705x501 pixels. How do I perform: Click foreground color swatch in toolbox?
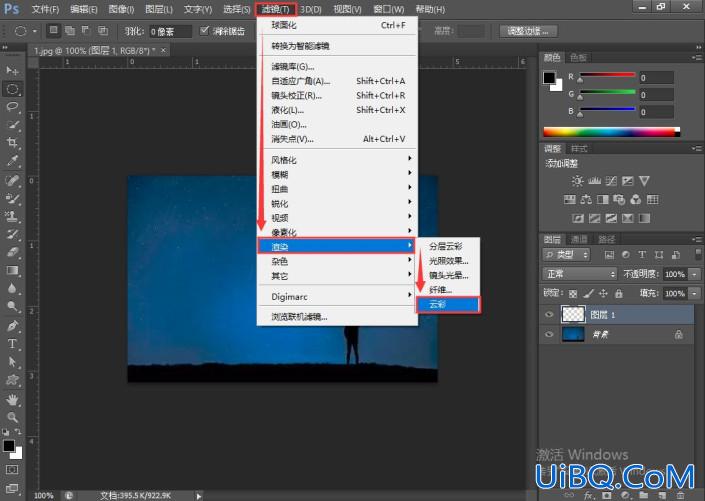[9, 446]
